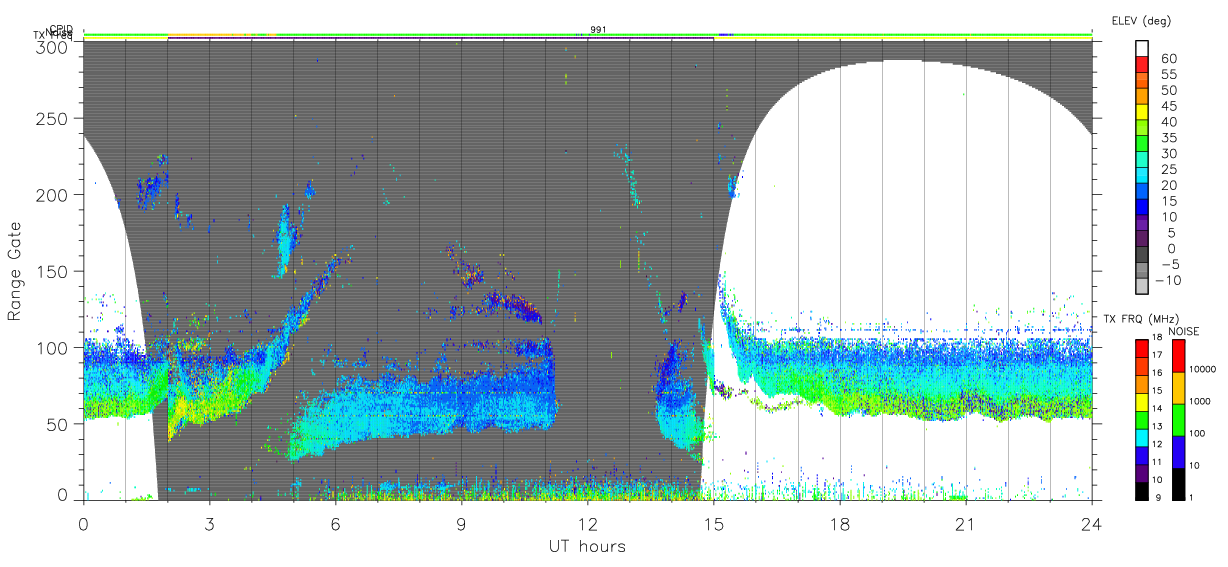Select black TX FRQ swatch between 9 and 10
Screen dimensions: 1228x567
point(1141,489)
